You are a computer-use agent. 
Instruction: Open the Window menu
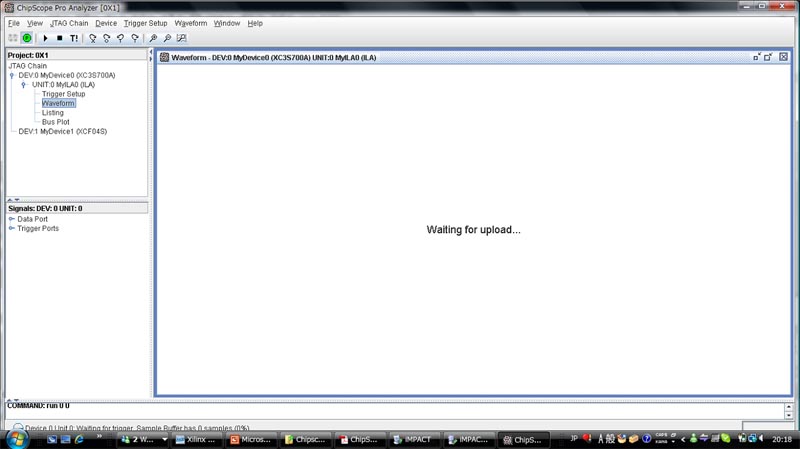[227, 23]
